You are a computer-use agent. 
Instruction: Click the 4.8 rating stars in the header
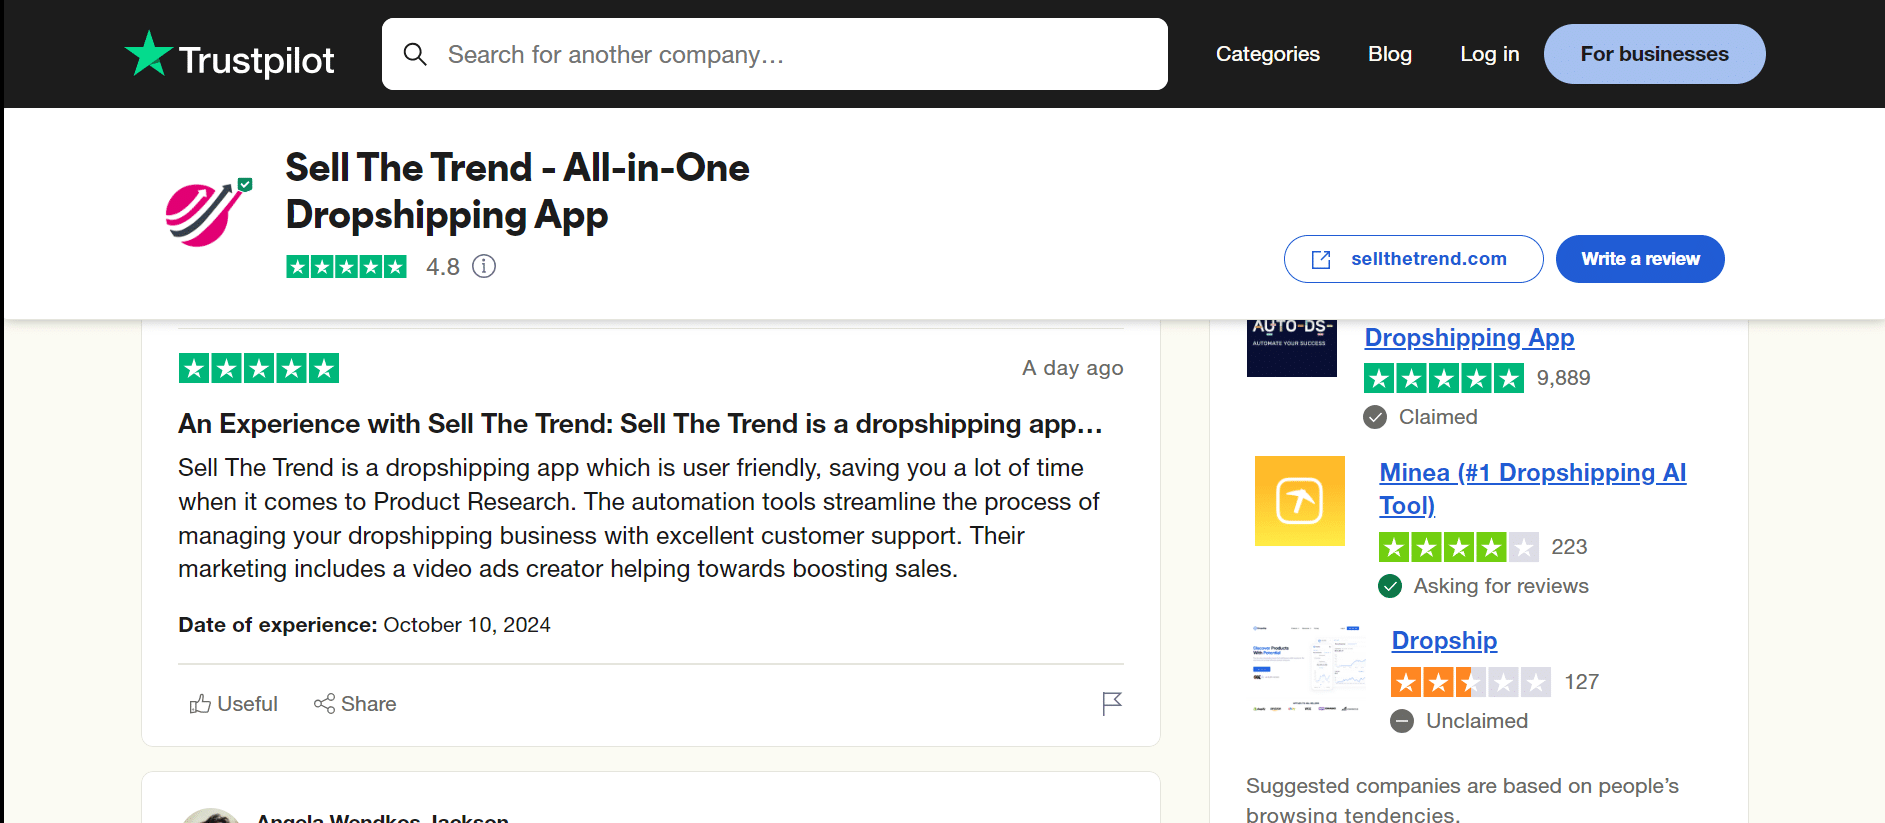coord(346,266)
